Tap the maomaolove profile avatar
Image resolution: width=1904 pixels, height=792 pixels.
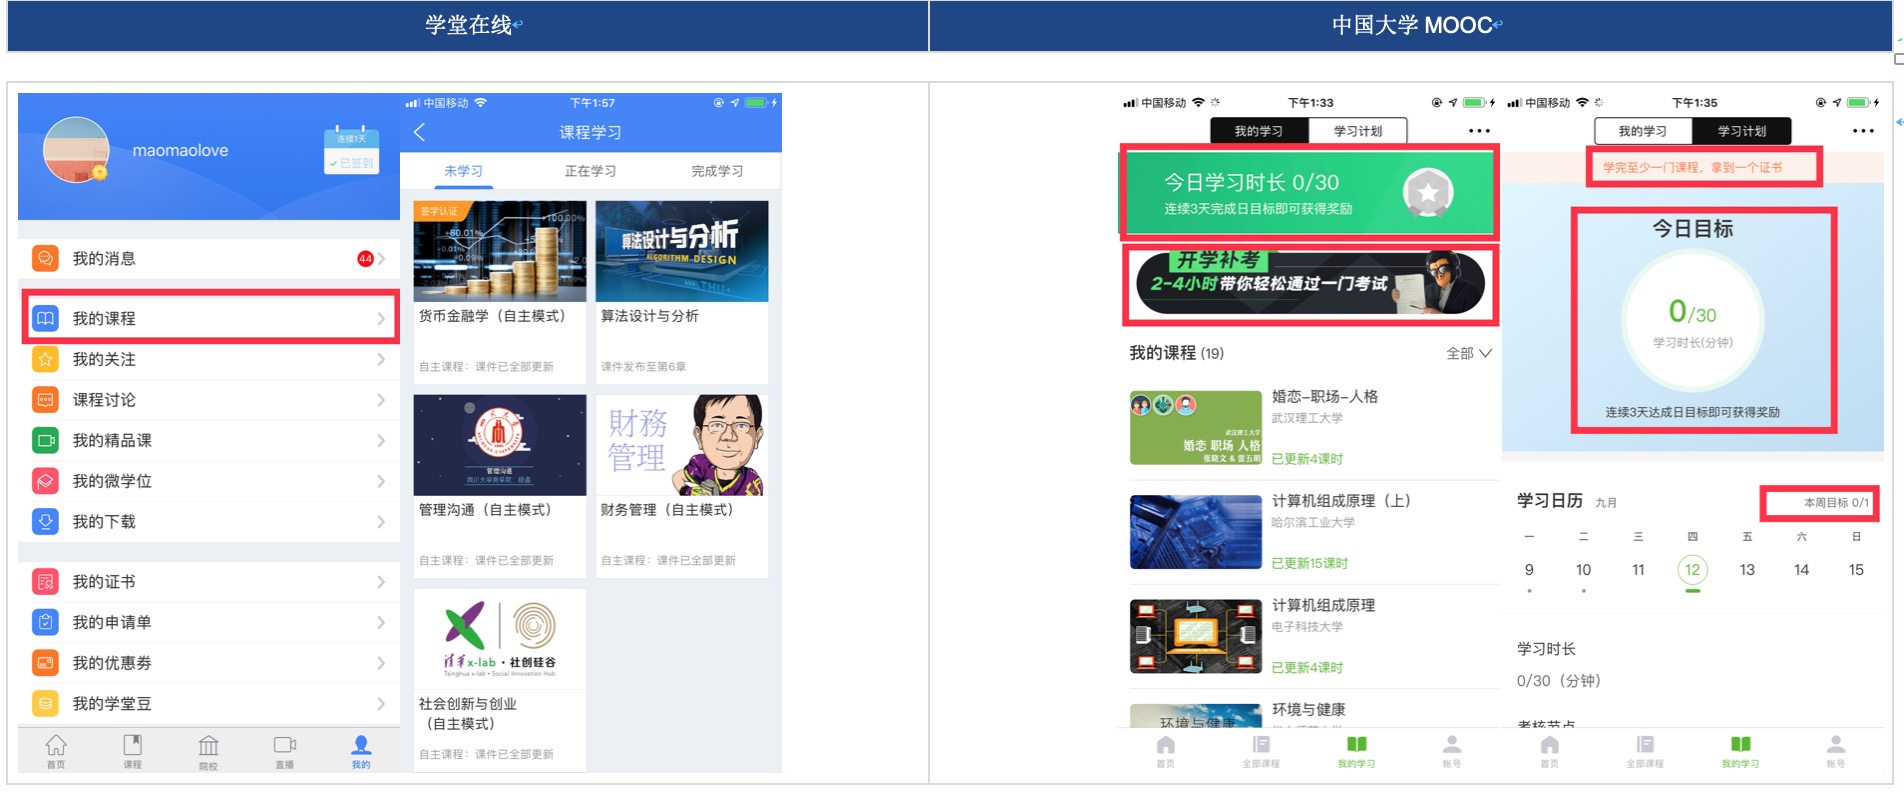pyautogui.click(x=76, y=150)
